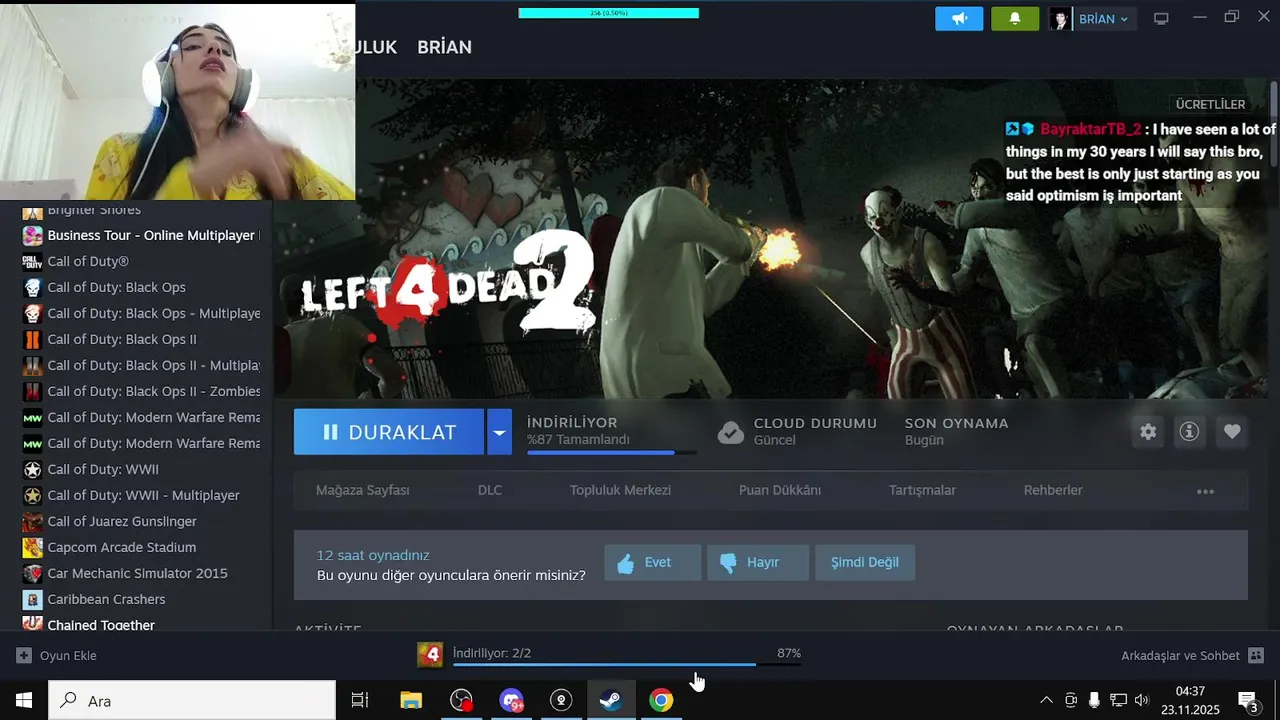Switch to Big Picture mode icon
Screen dimensions: 1280x720
click(x=1161, y=19)
